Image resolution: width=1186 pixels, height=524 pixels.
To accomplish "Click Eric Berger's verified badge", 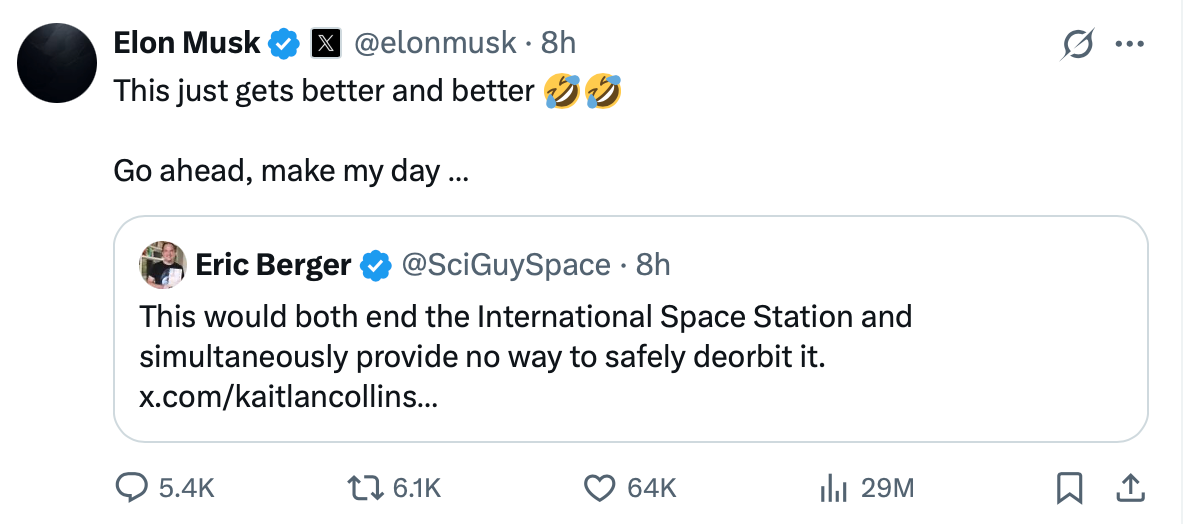I will (x=376, y=265).
